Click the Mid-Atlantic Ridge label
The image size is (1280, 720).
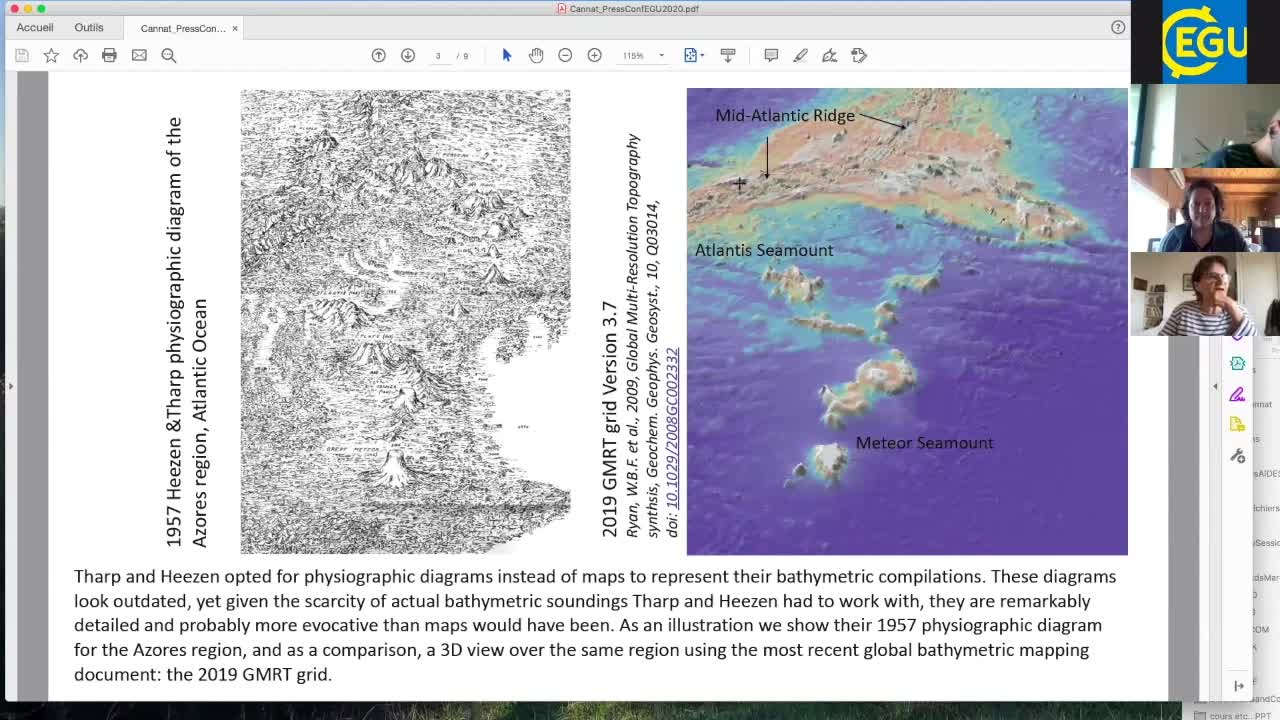coord(785,116)
